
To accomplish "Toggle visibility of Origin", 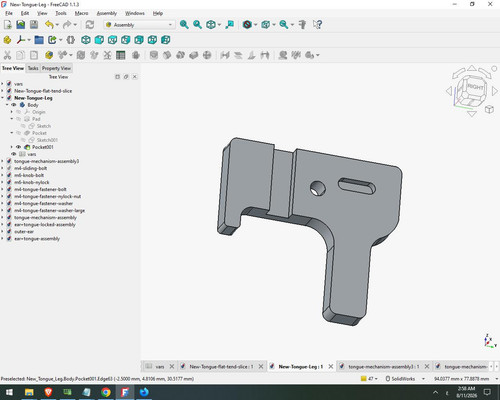I will tap(19, 112).
